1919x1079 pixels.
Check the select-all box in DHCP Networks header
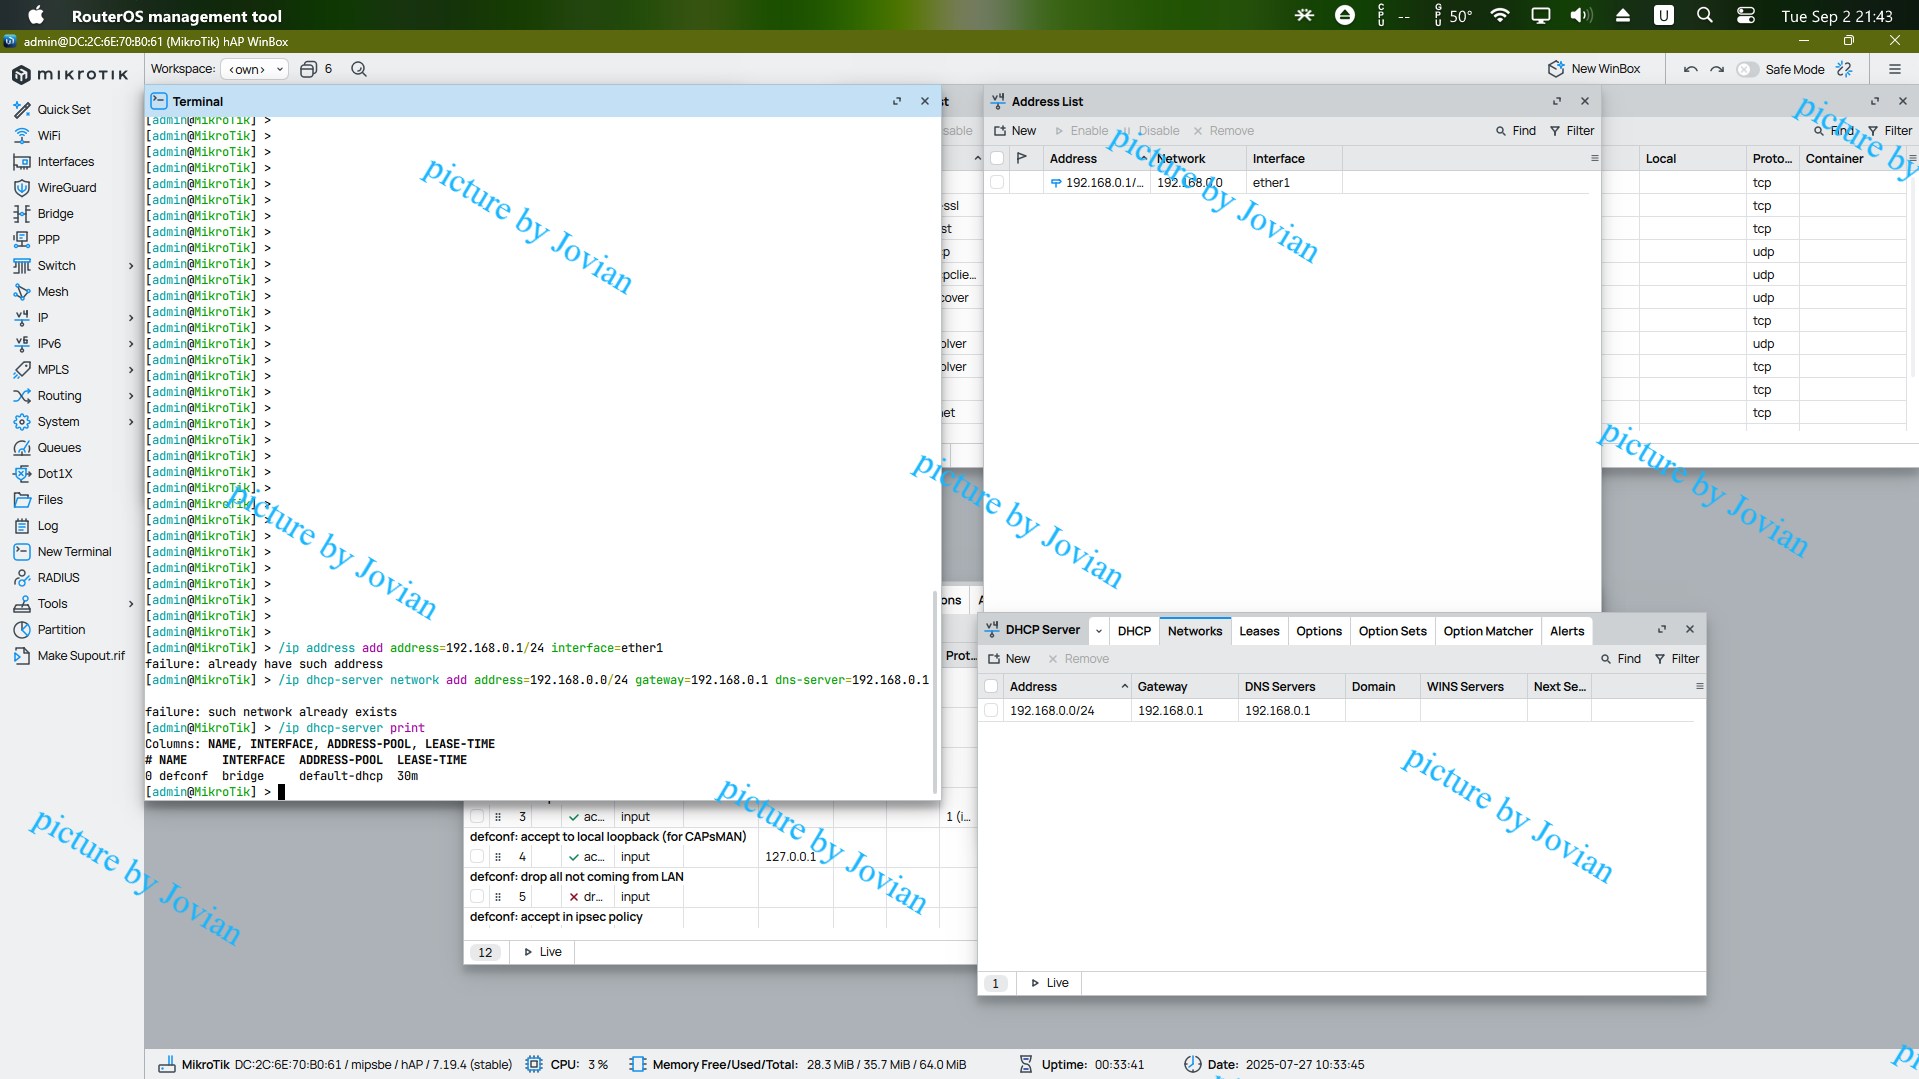click(x=991, y=686)
